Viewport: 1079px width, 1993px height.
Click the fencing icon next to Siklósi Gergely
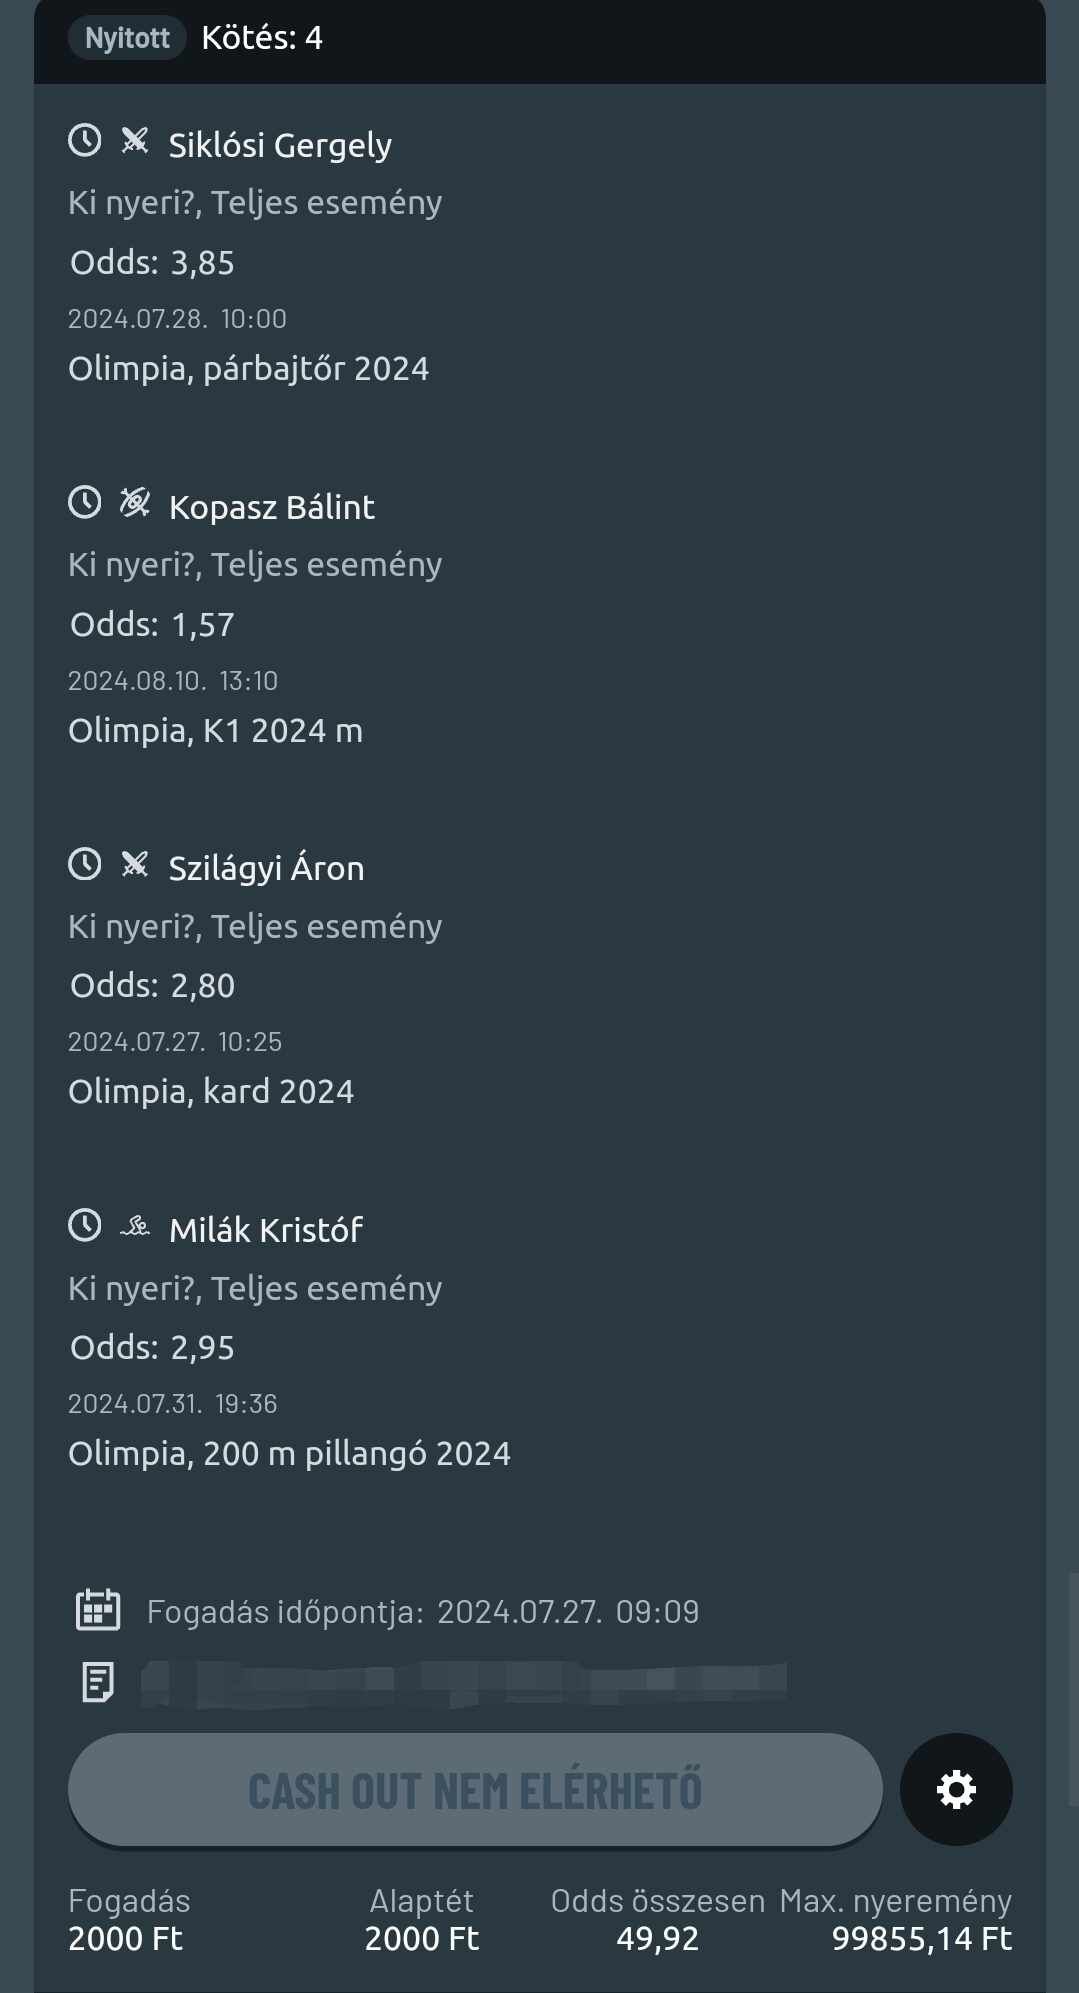(135, 141)
